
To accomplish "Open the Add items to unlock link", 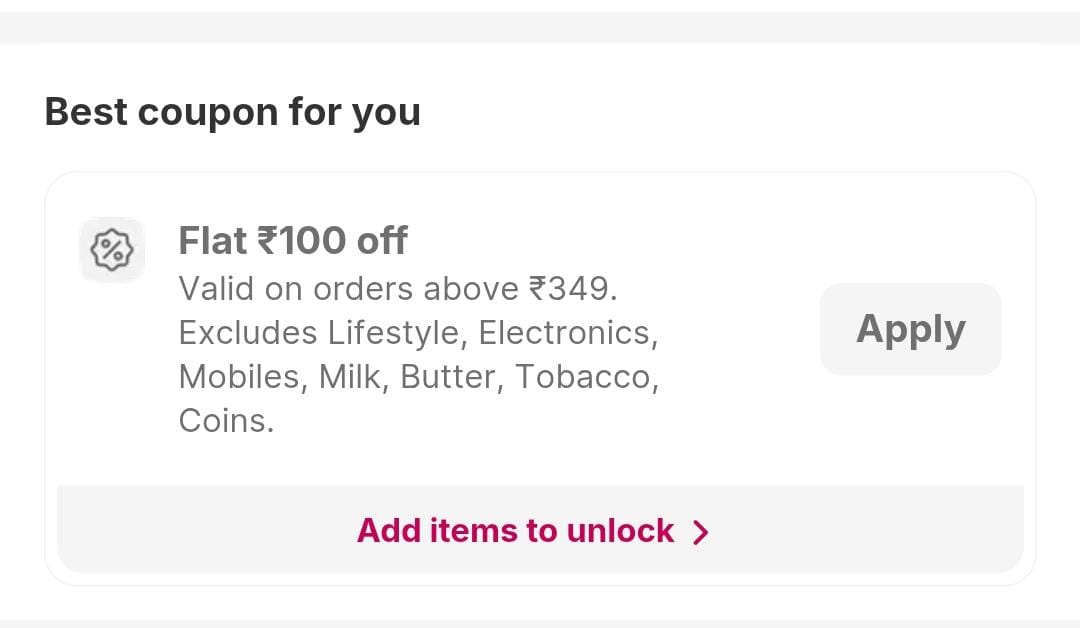I will pos(515,530).
